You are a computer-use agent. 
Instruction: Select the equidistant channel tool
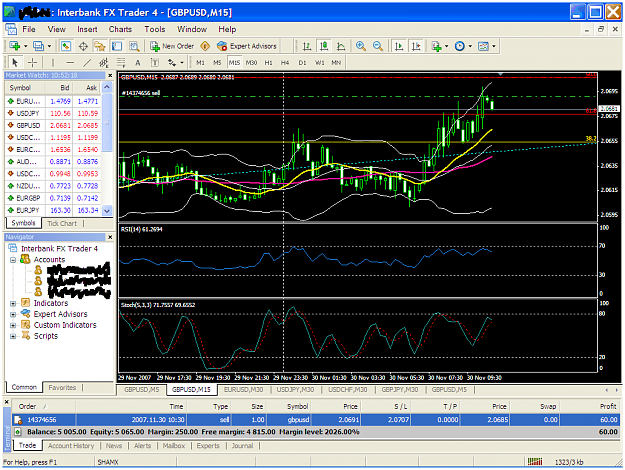tap(104, 63)
